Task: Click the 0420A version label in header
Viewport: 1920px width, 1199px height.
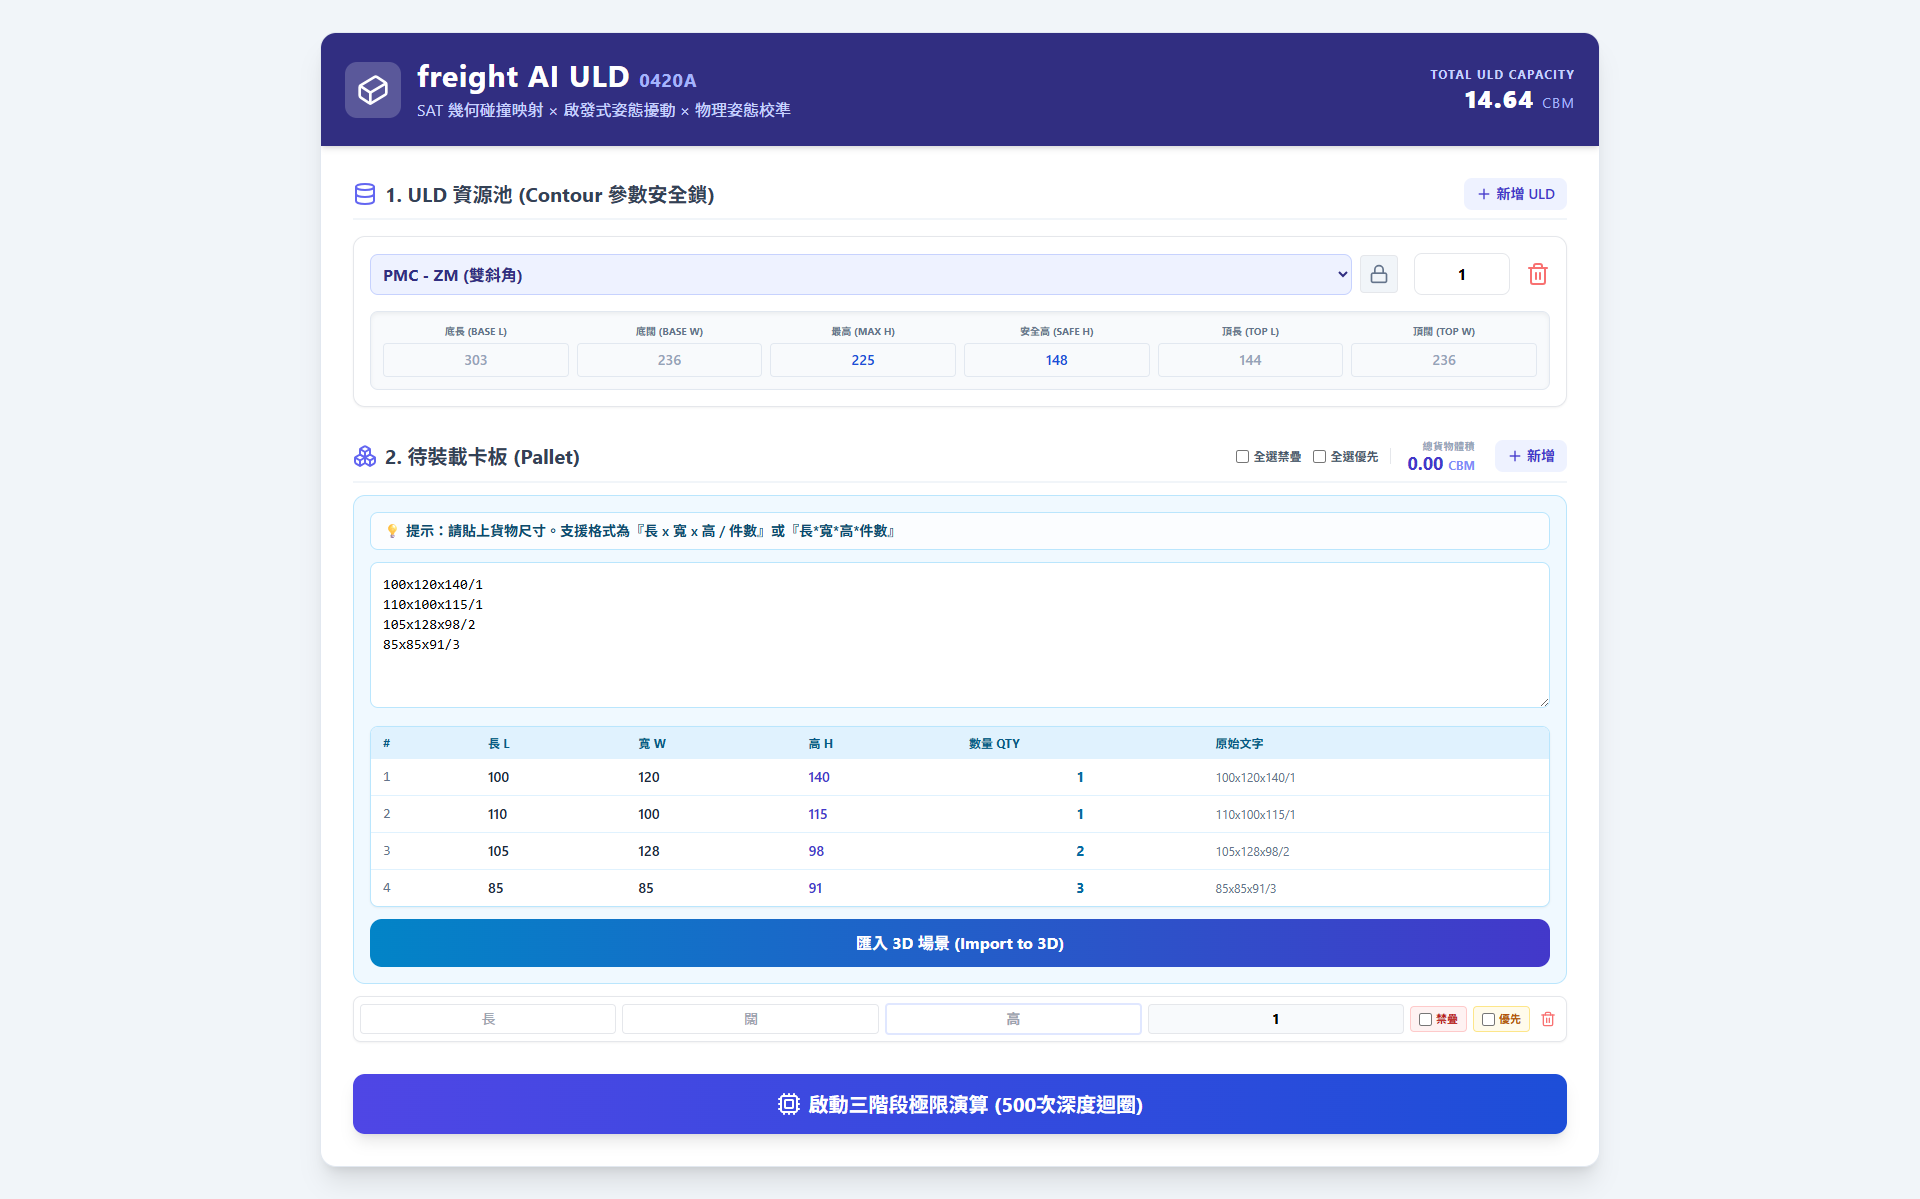Action: (667, 80)
